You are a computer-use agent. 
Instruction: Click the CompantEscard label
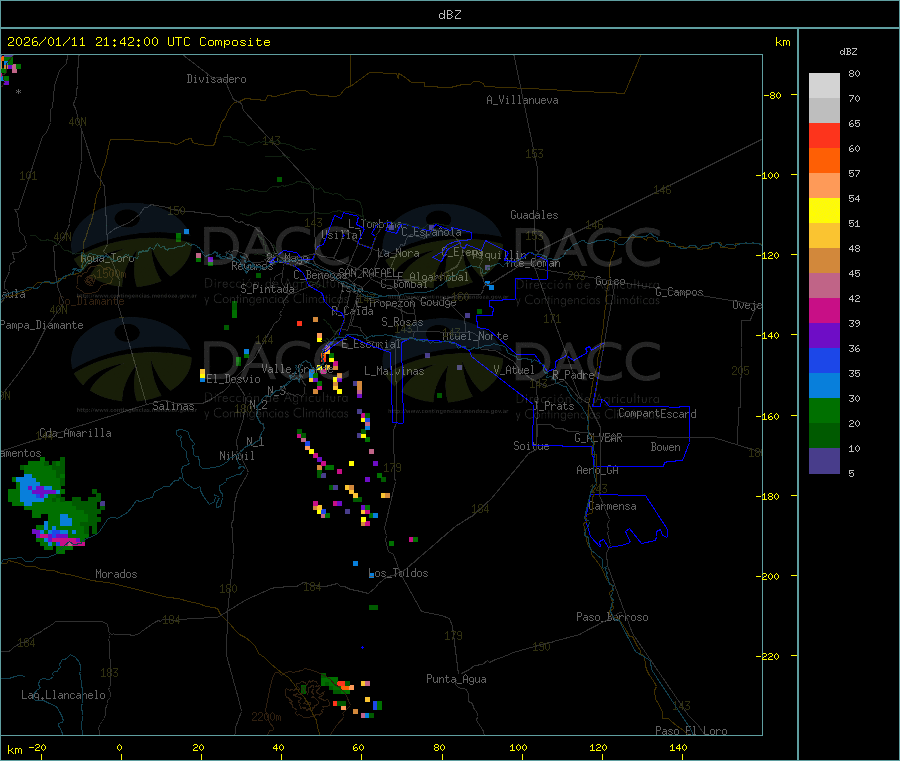[x=657, y=413]
